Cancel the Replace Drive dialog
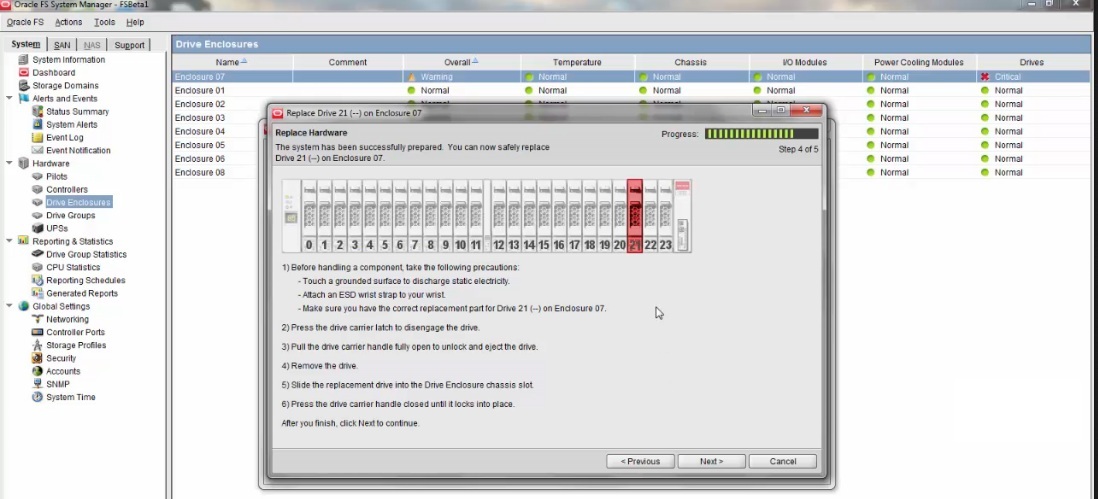1098x499 pixels. [x=783, y=461]
